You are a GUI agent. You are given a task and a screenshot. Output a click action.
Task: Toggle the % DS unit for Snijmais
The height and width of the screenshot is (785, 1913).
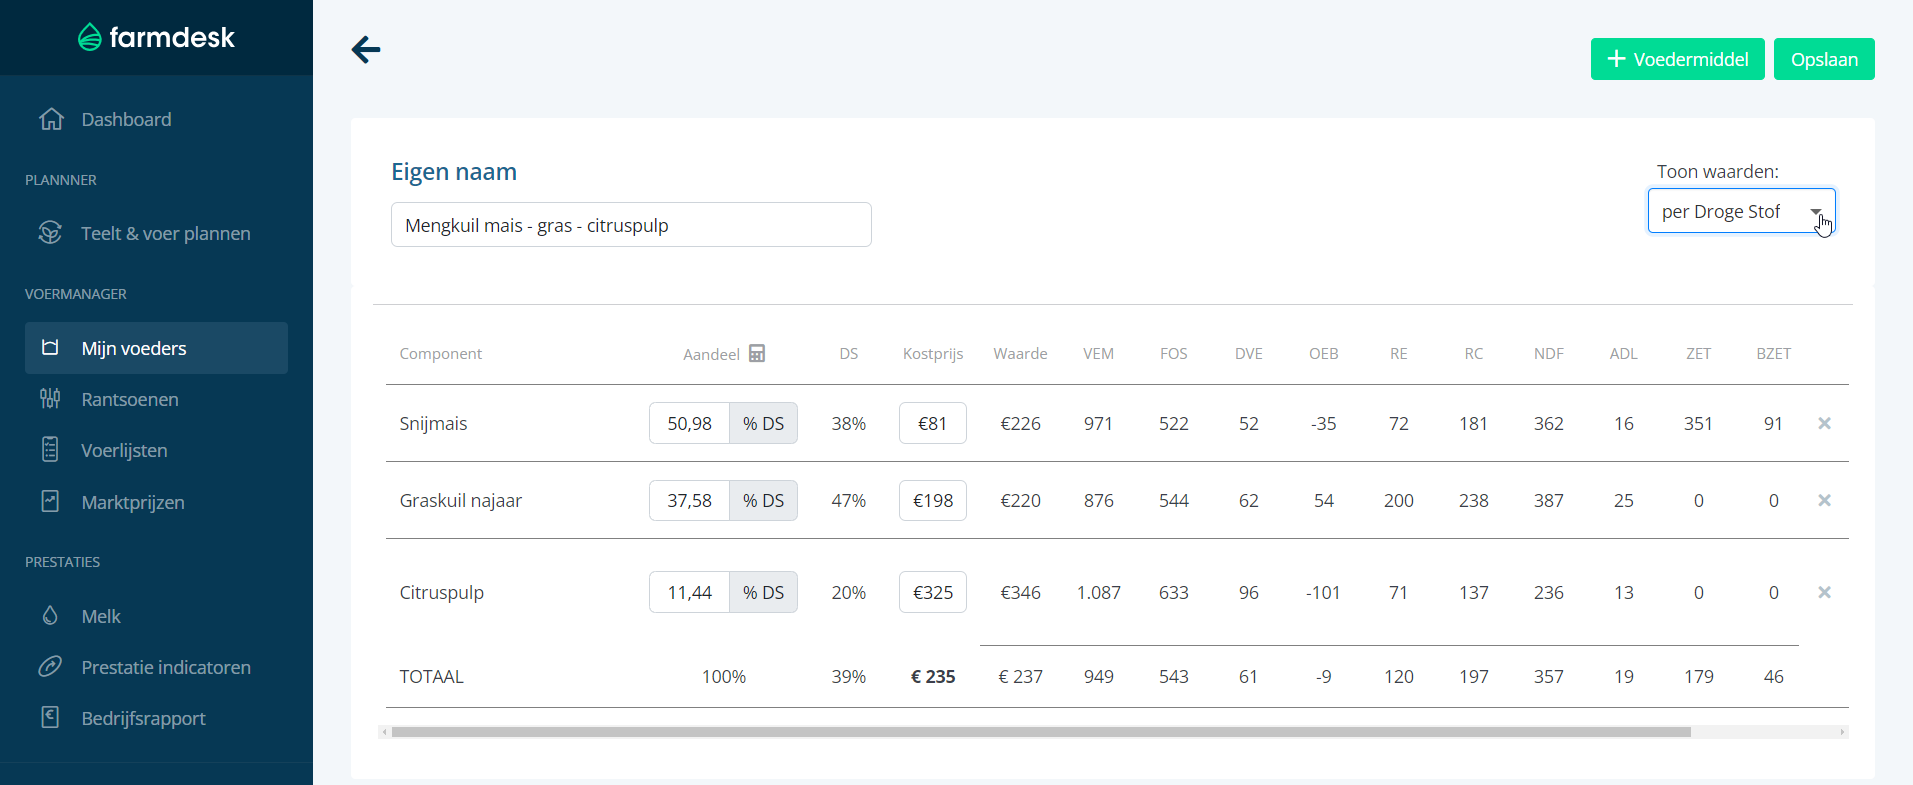(763, 423)
